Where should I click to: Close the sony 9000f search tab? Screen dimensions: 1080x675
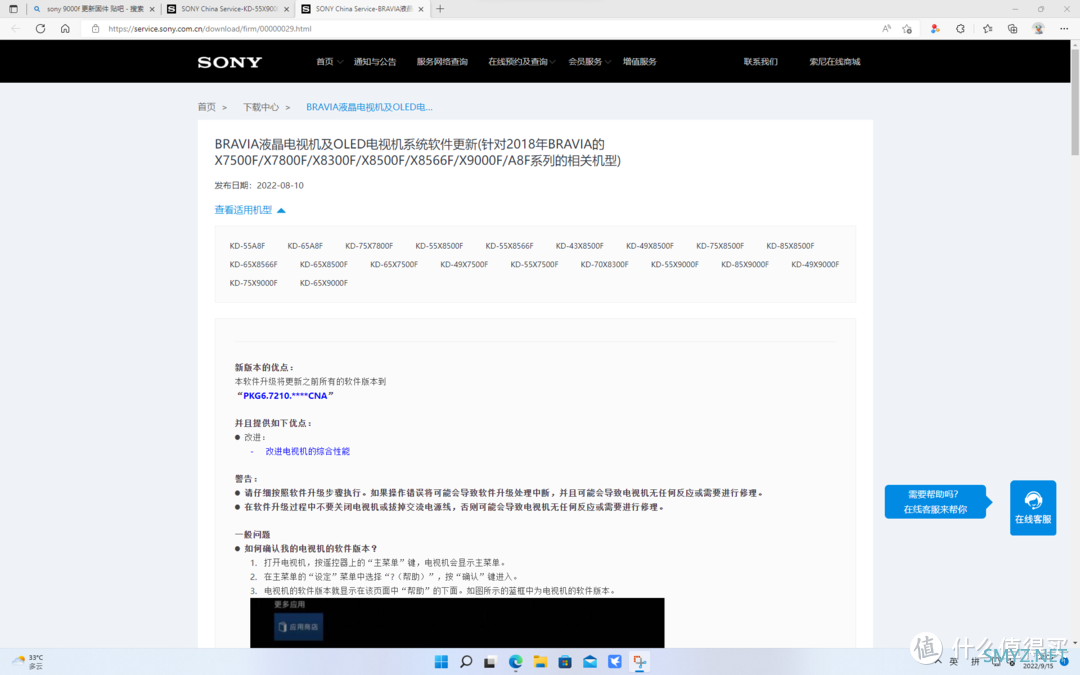pyautogui.click(x=152, y=9)
